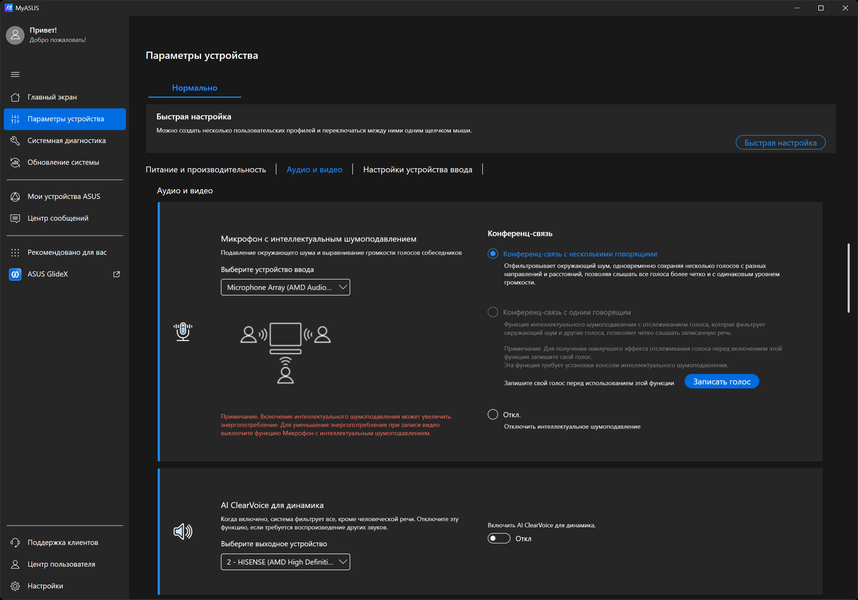Maximize the MyASUS window
The height and width of the screenshot is (600, 858).
point(821,8)
